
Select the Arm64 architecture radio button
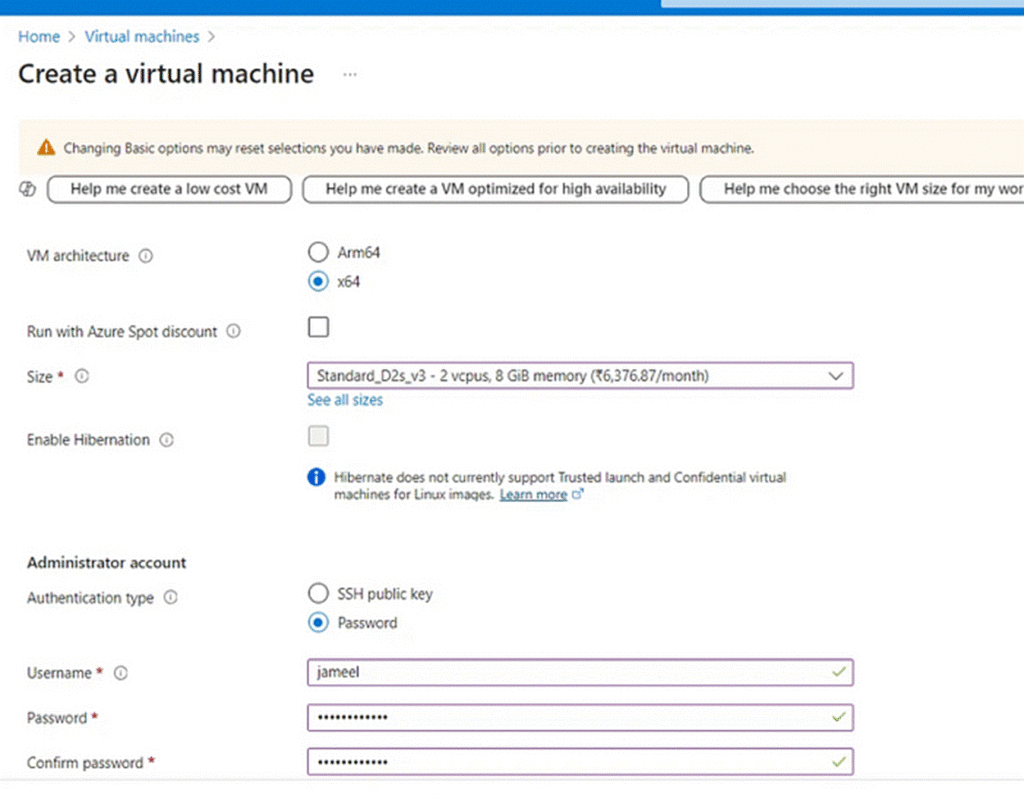tap(318, 252)
